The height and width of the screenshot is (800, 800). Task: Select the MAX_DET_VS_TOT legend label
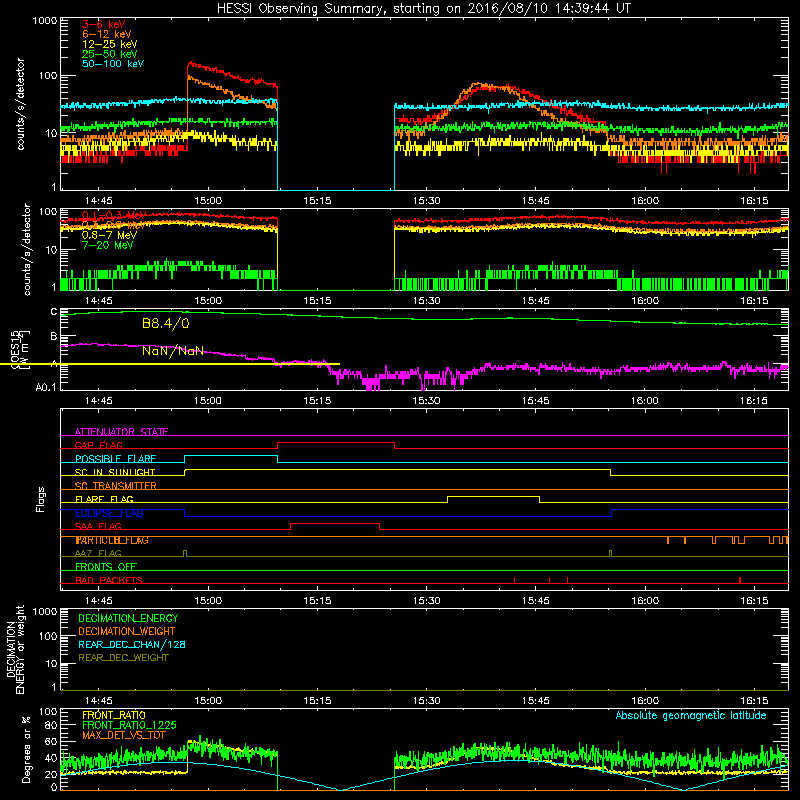click(124, 735)
